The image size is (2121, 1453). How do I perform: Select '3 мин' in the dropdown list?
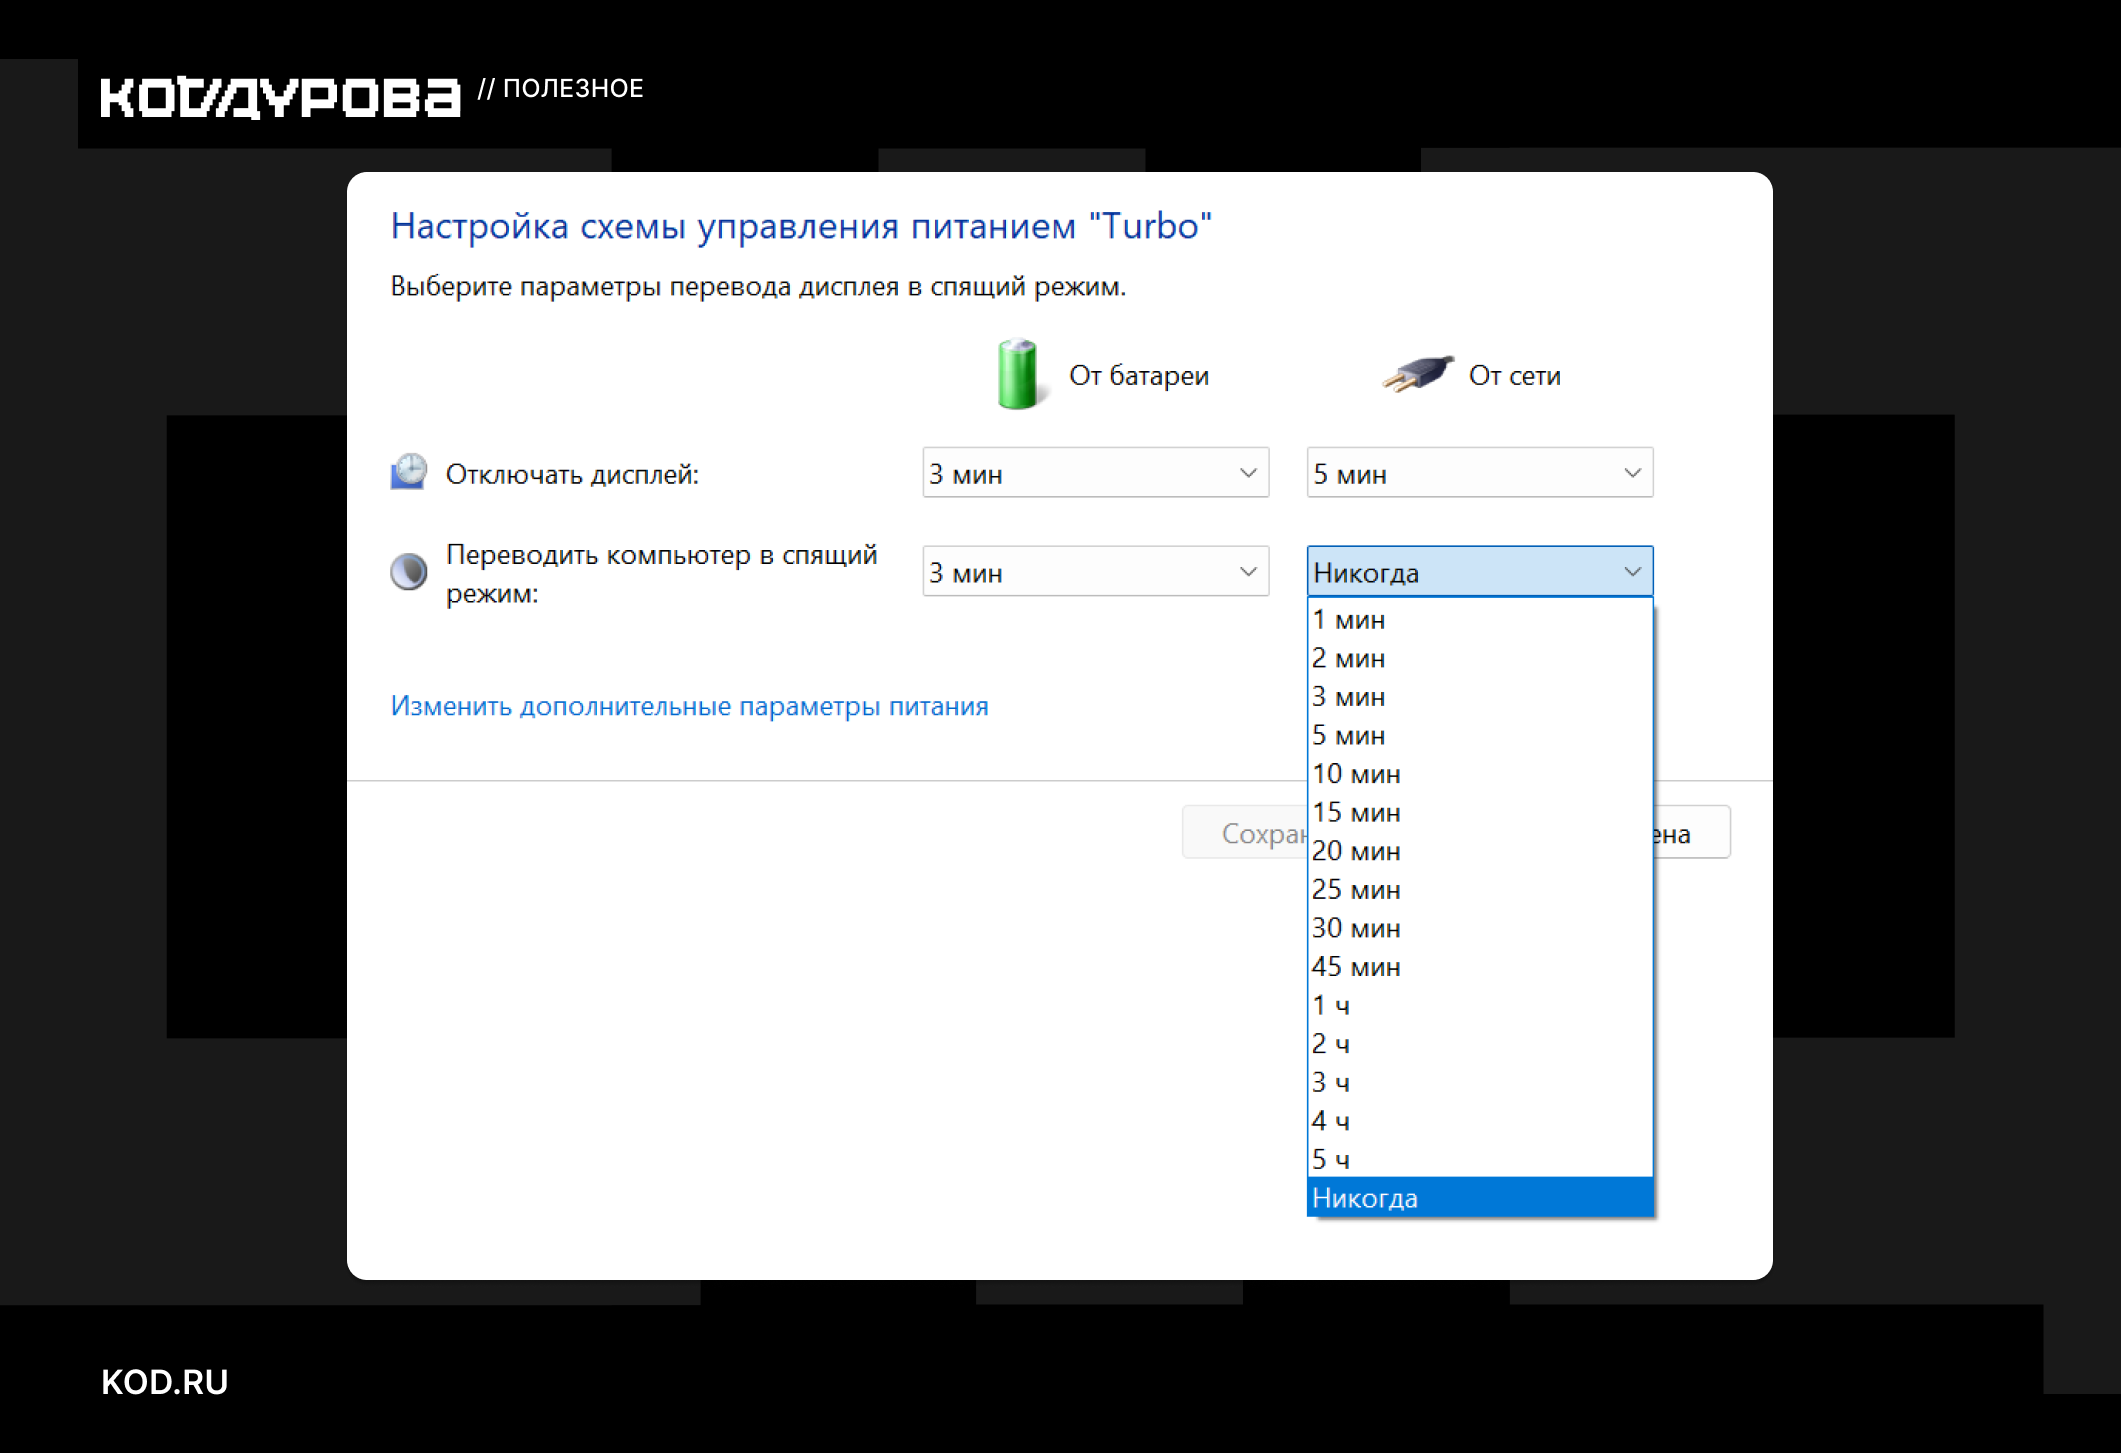1479,697
